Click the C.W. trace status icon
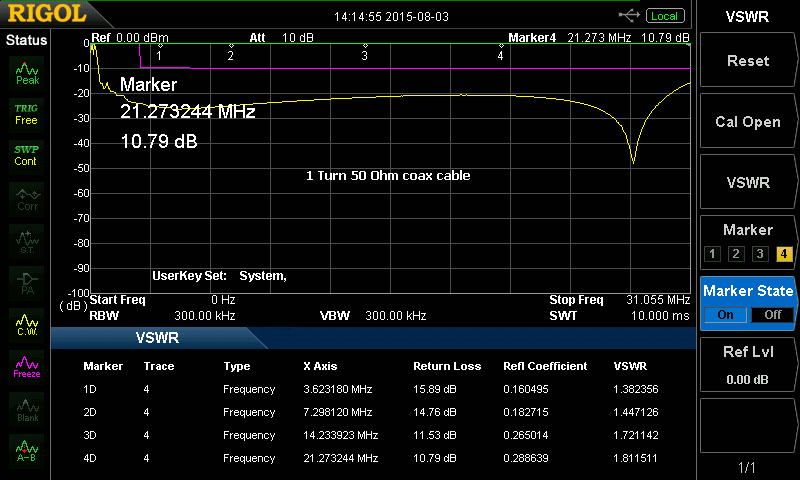 [27, 323]
